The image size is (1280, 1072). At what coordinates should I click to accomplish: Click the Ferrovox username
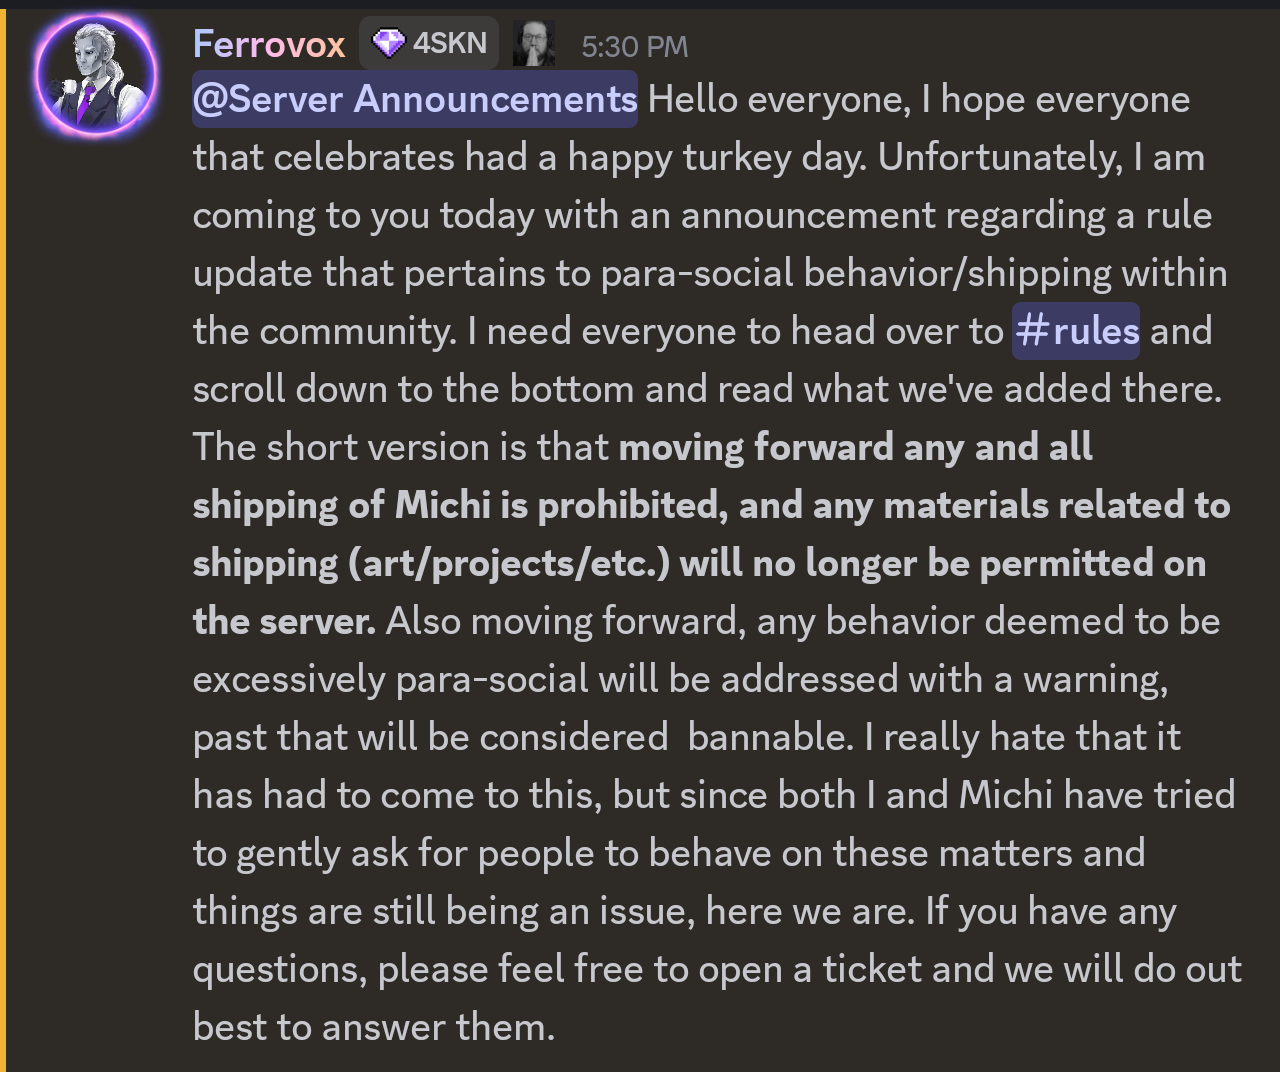(269, 44)
